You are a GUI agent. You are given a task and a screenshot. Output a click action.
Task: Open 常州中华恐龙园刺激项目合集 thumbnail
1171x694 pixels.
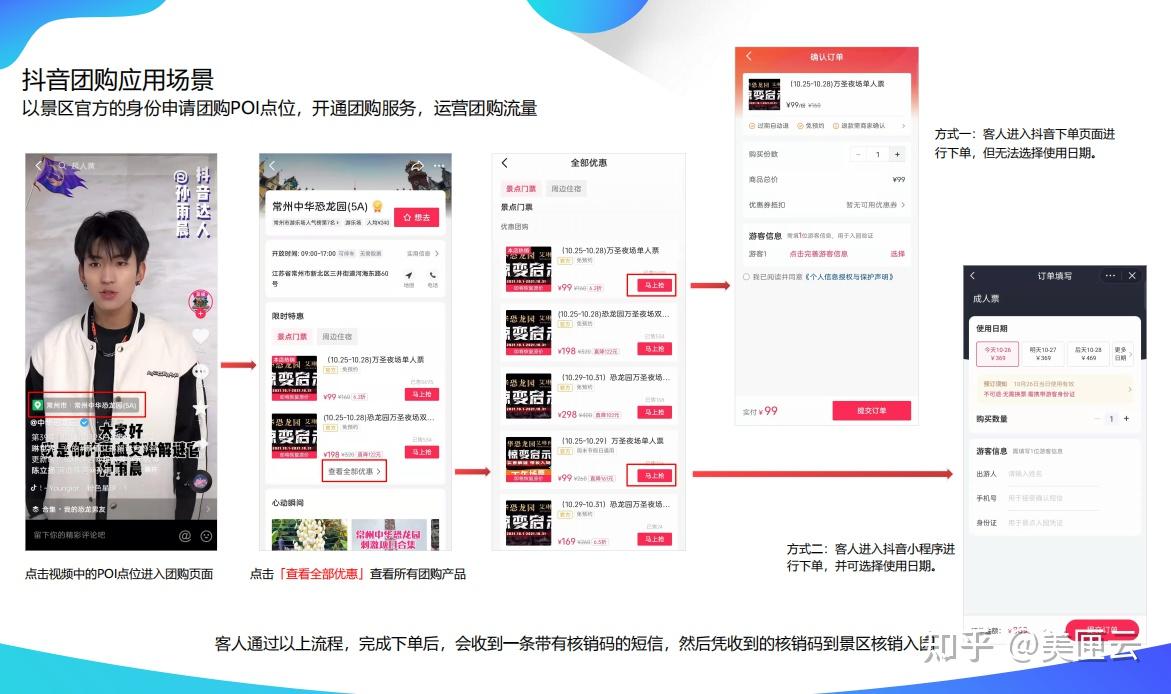tap(388, 535)
